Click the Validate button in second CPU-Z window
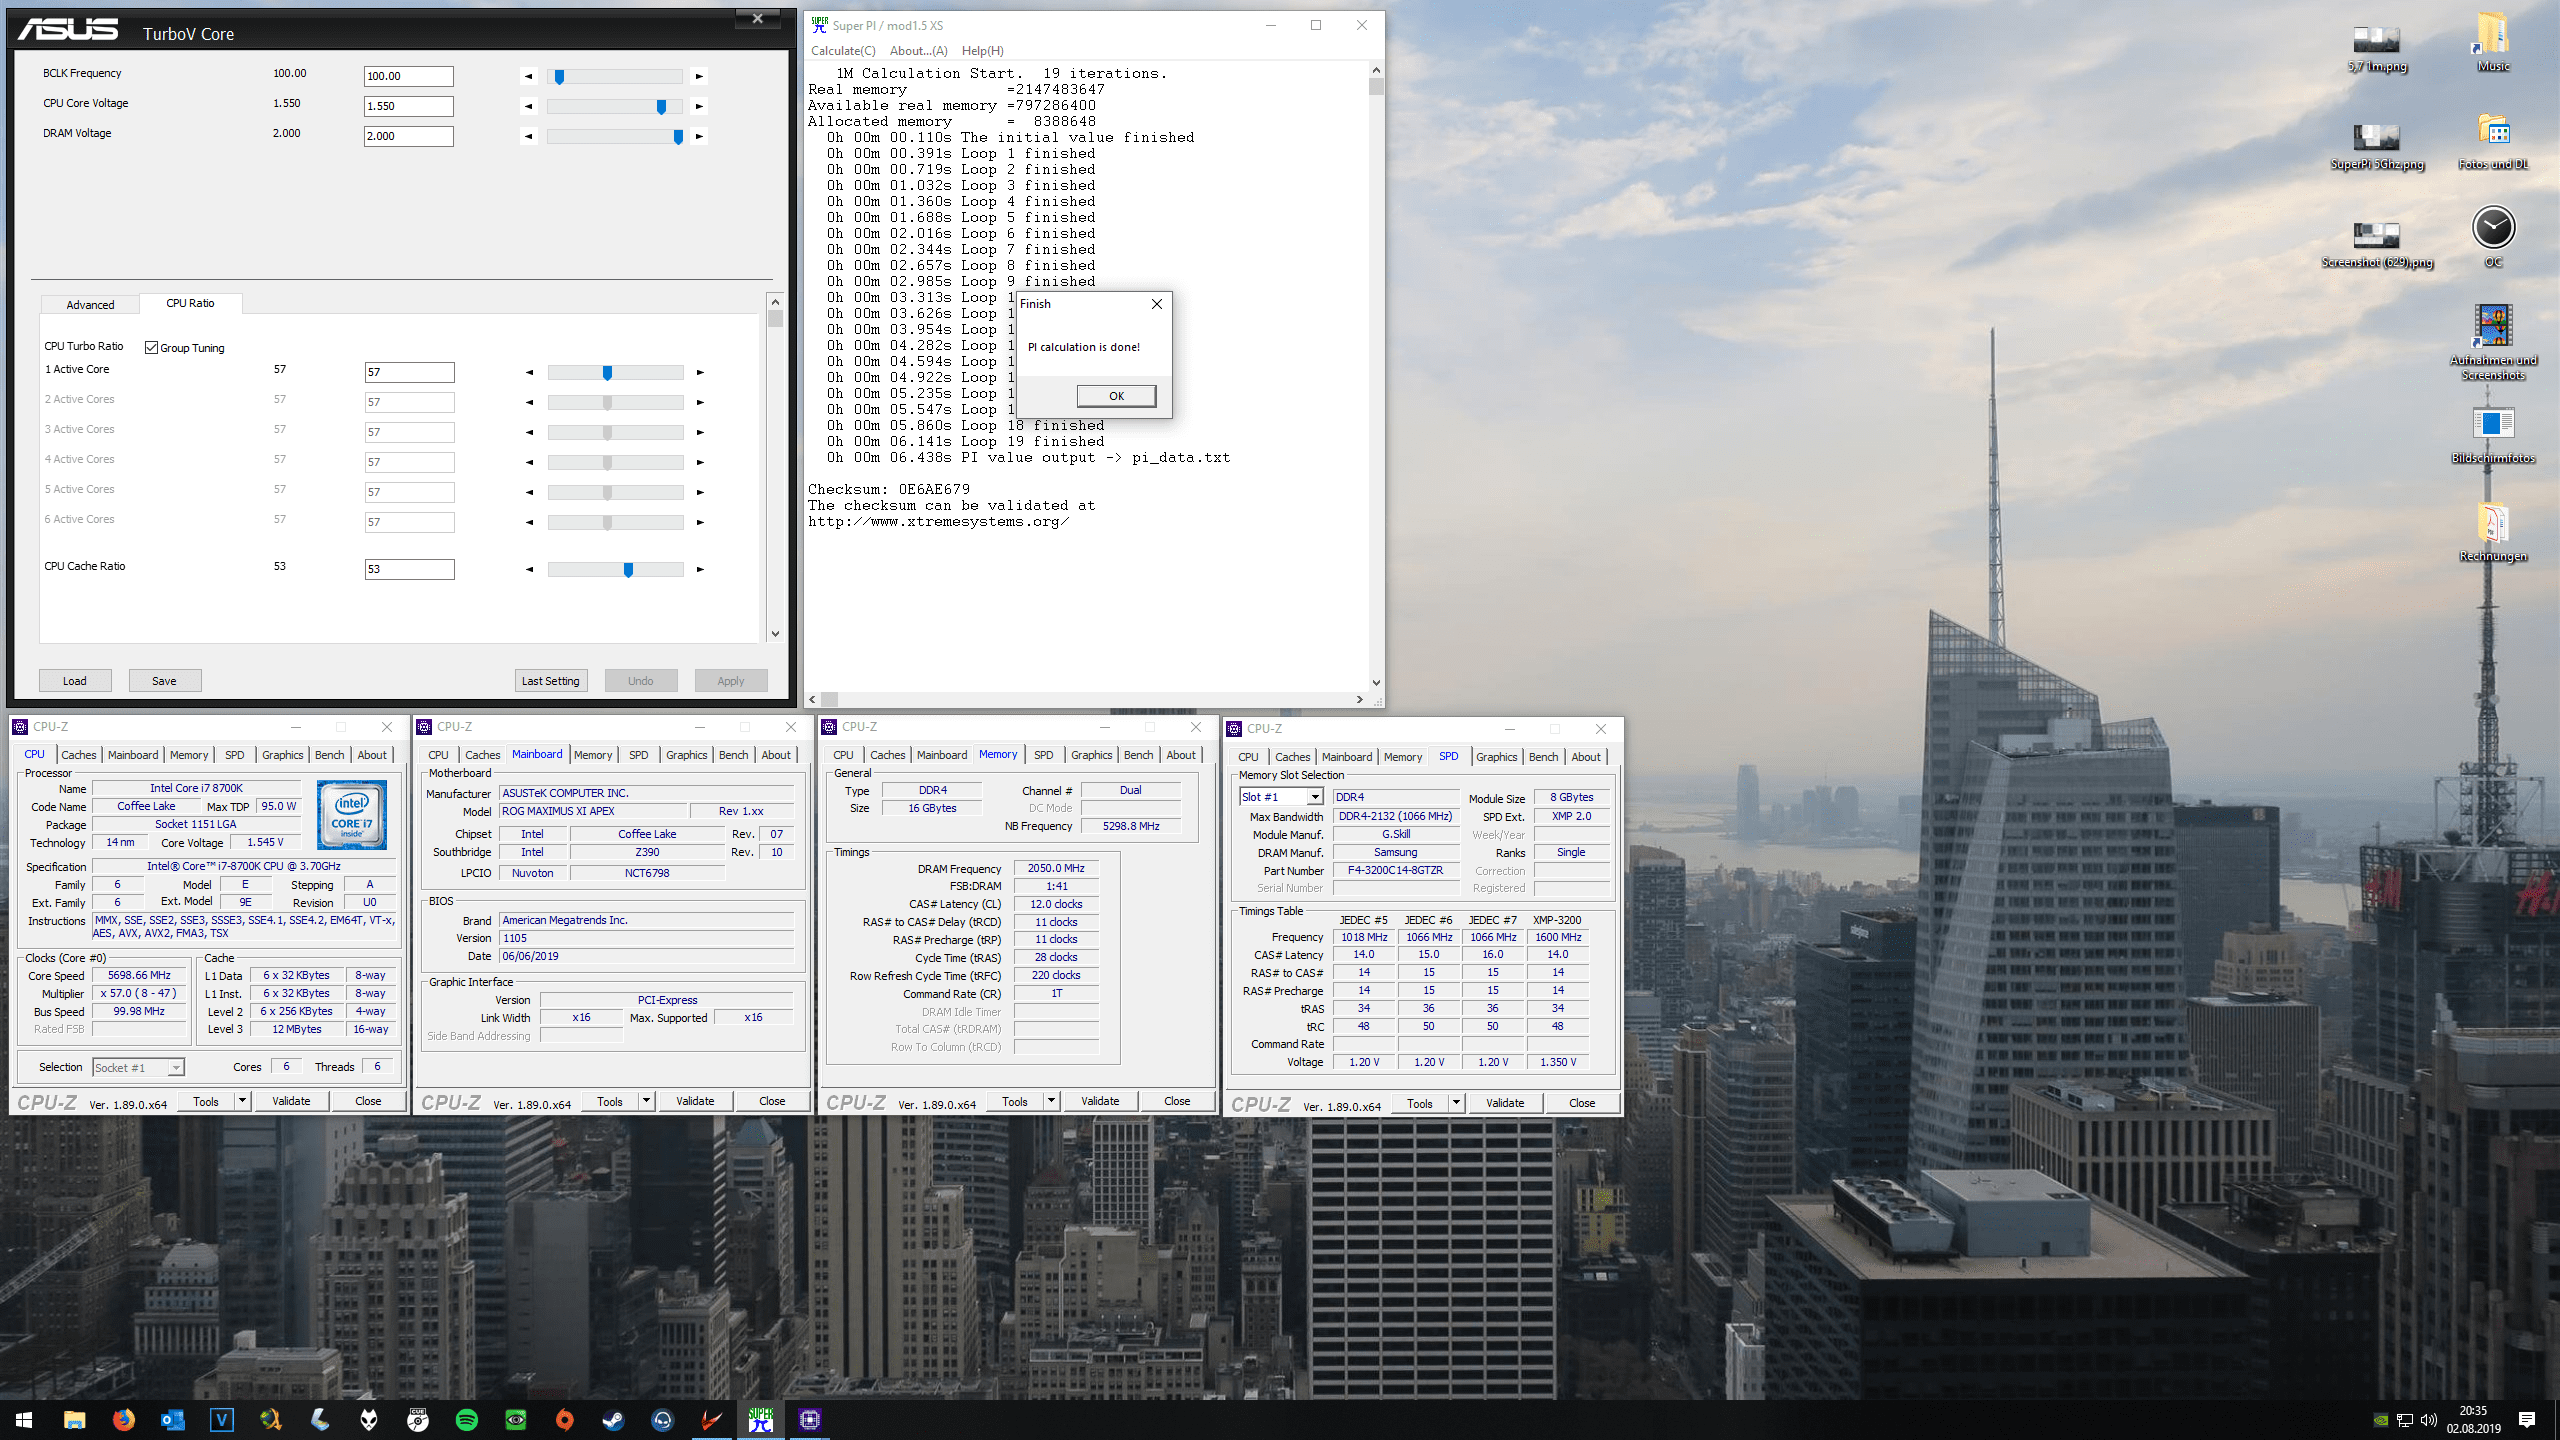This screenshot has width=2560, height=1440. point(693,1102)
